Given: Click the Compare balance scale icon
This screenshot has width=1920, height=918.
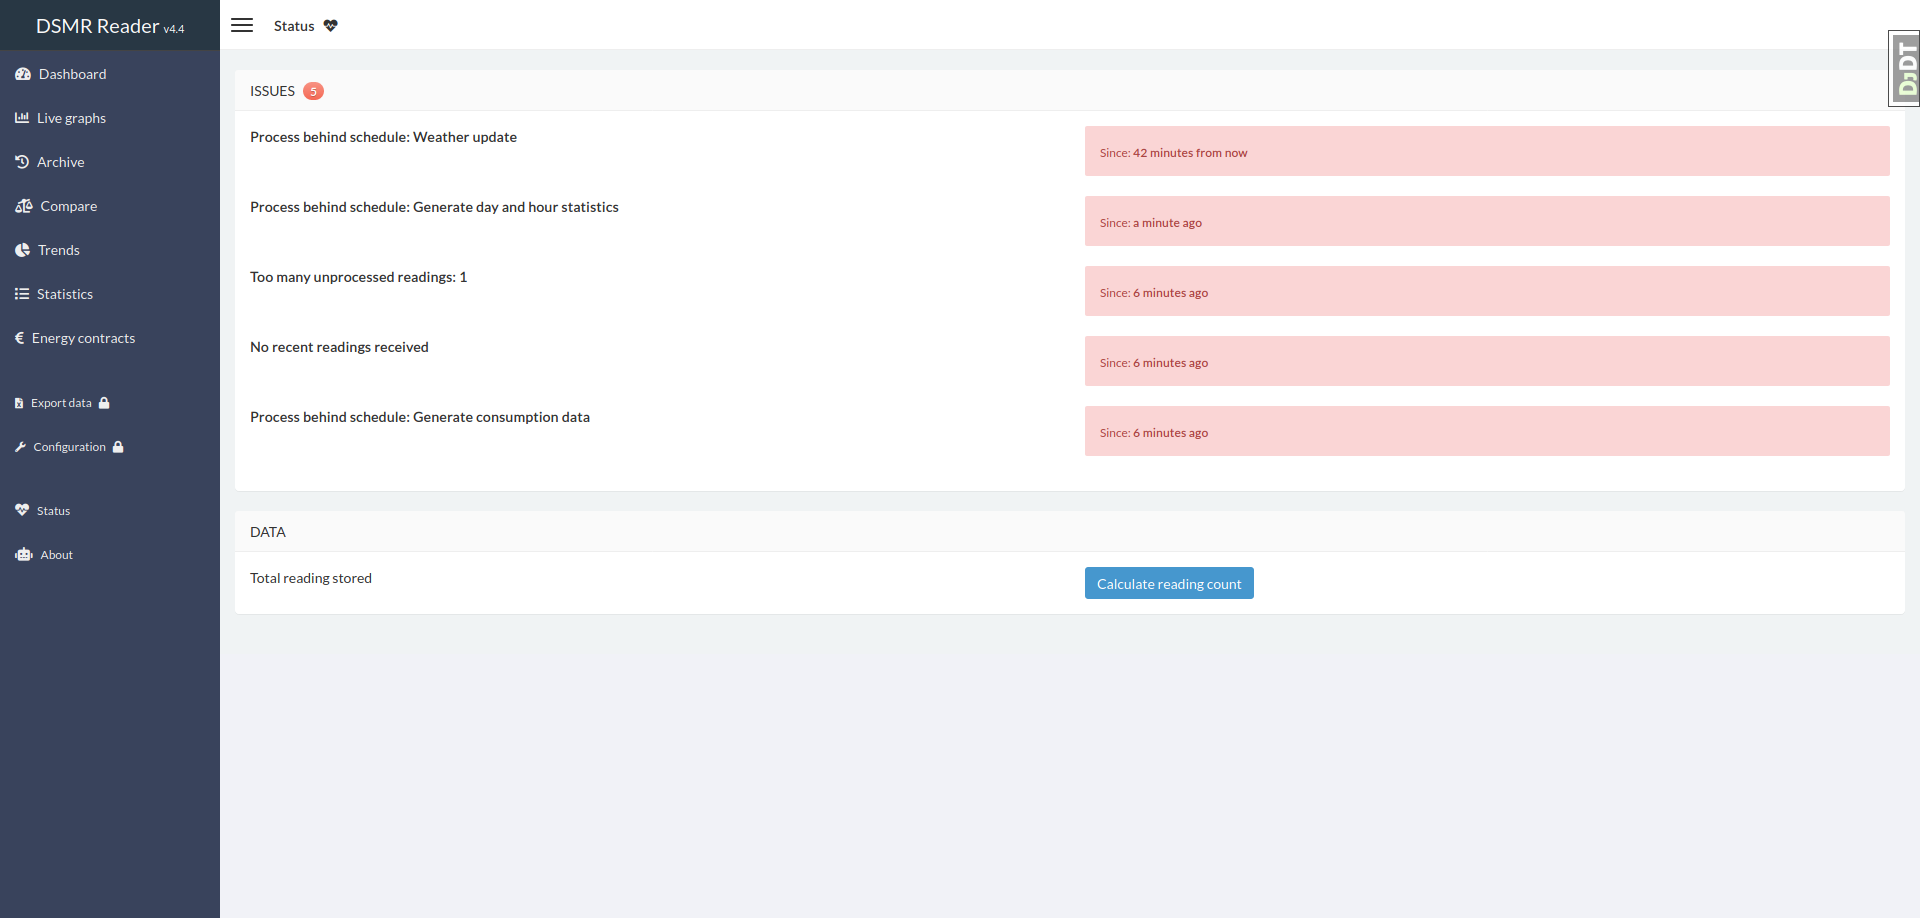Looking at the screenshot, I should tap(24, 206).
